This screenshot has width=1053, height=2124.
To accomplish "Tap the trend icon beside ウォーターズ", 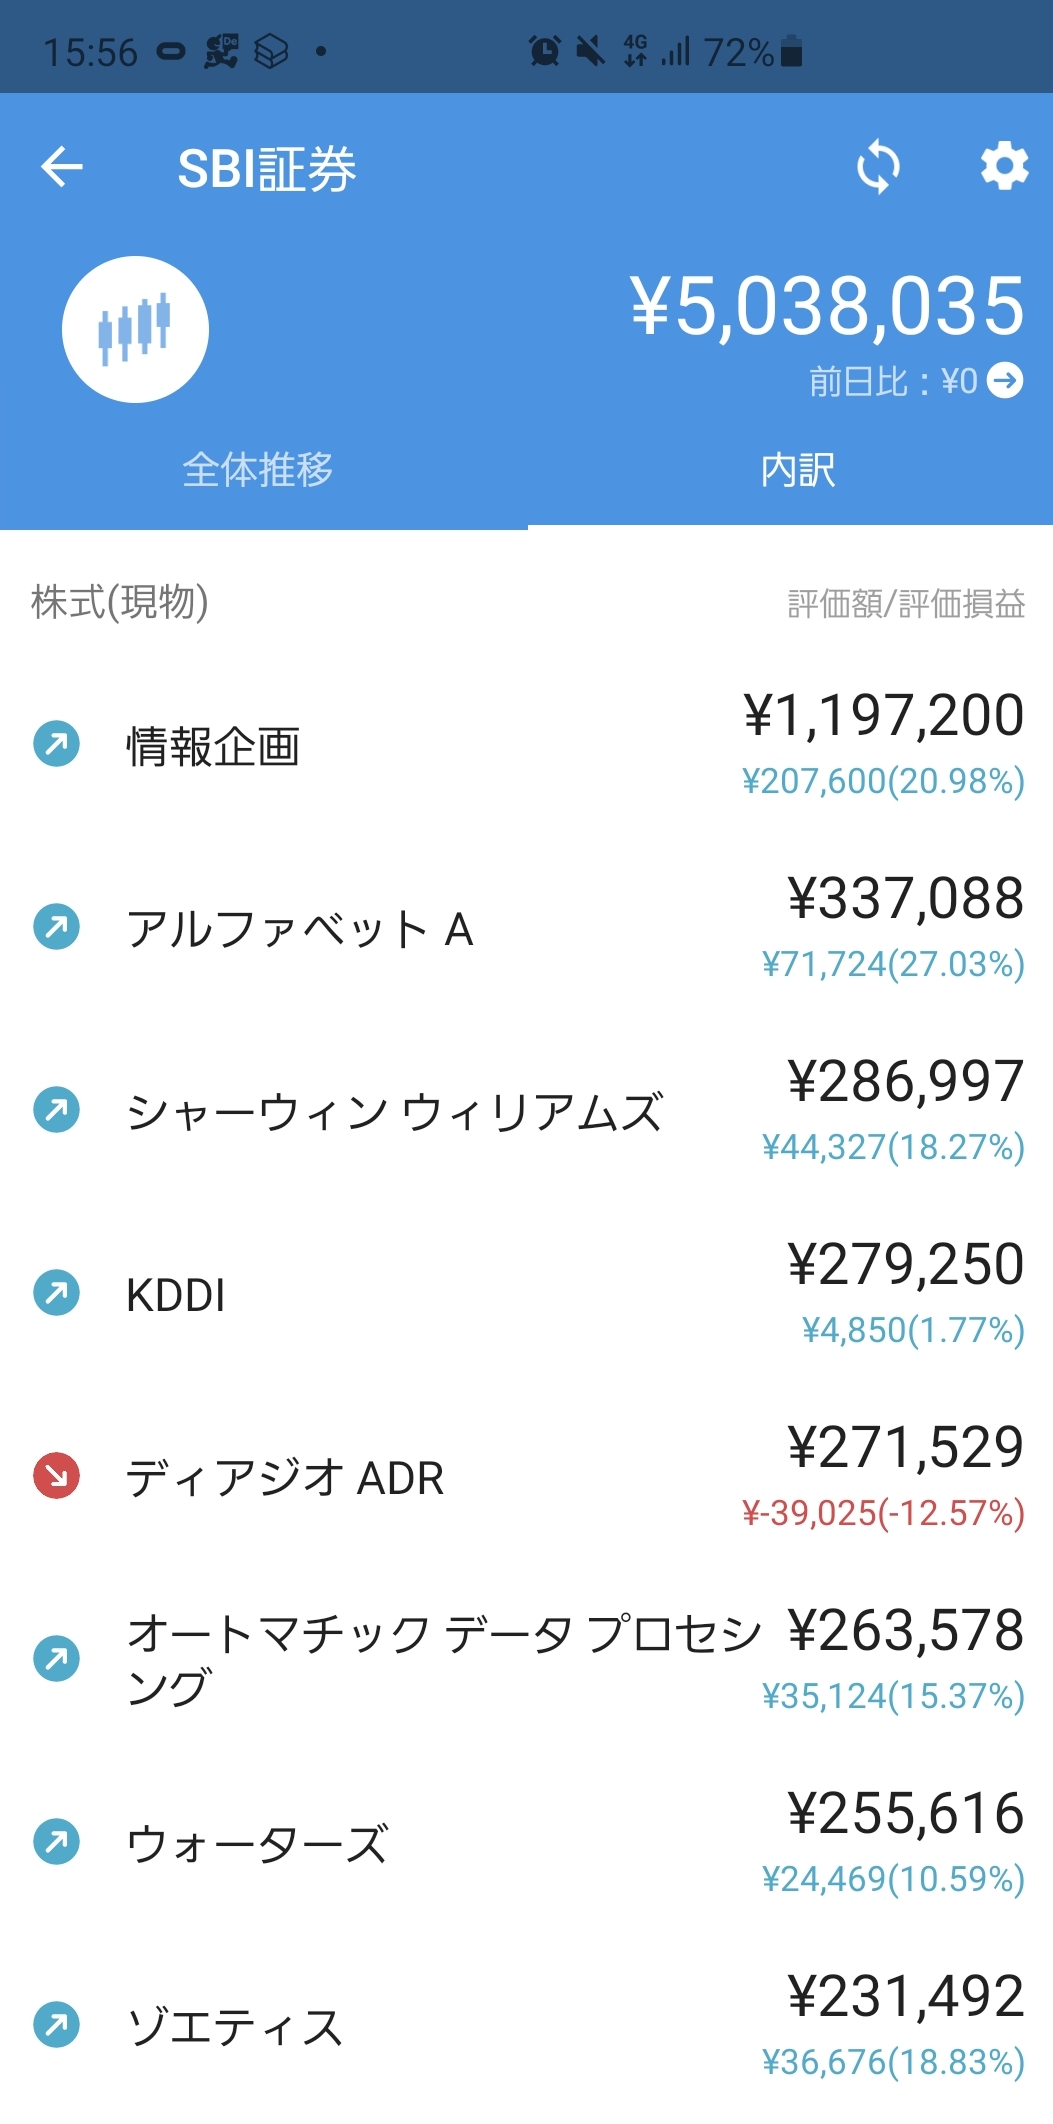I will (x=56, y=1842).
